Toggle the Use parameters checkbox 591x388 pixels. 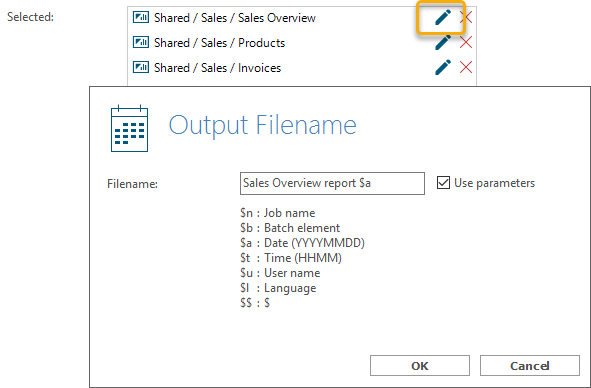point(443,183)
